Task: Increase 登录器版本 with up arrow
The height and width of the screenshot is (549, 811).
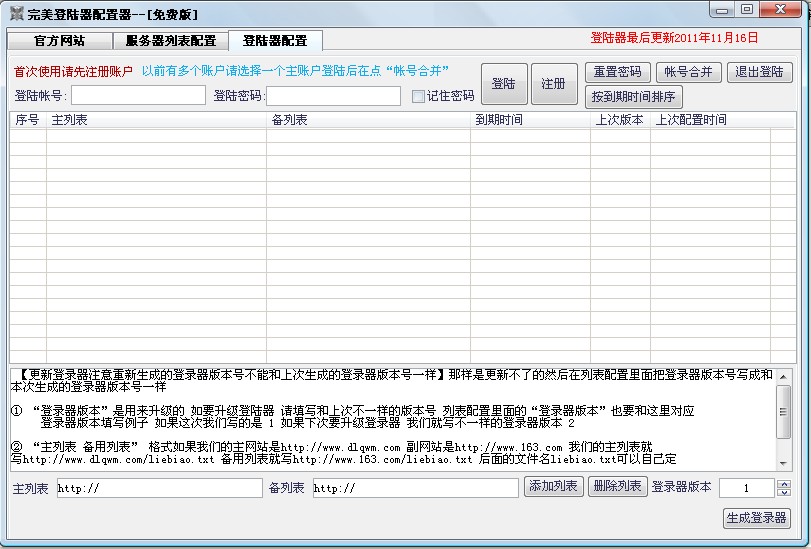Action: coord(783,483)
